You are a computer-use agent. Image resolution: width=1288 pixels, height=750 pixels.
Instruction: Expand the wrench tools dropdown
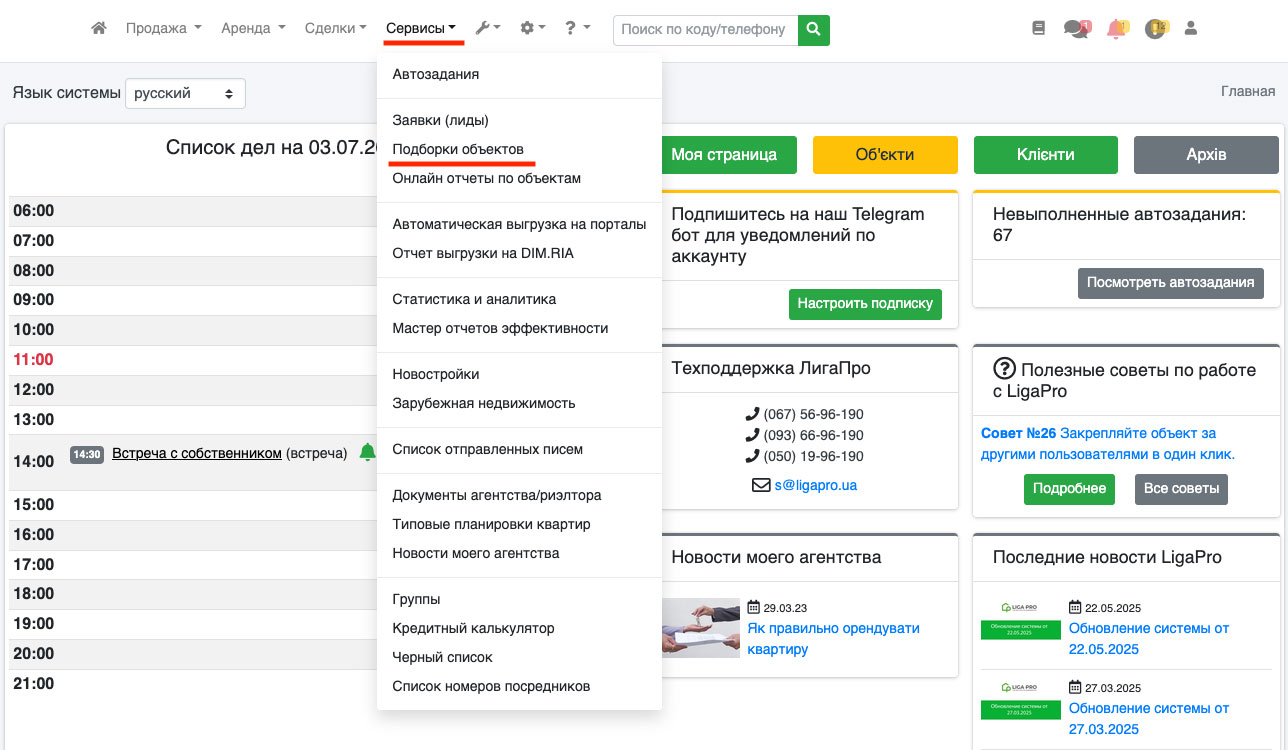pyautogui.click(x=487, y=29)
